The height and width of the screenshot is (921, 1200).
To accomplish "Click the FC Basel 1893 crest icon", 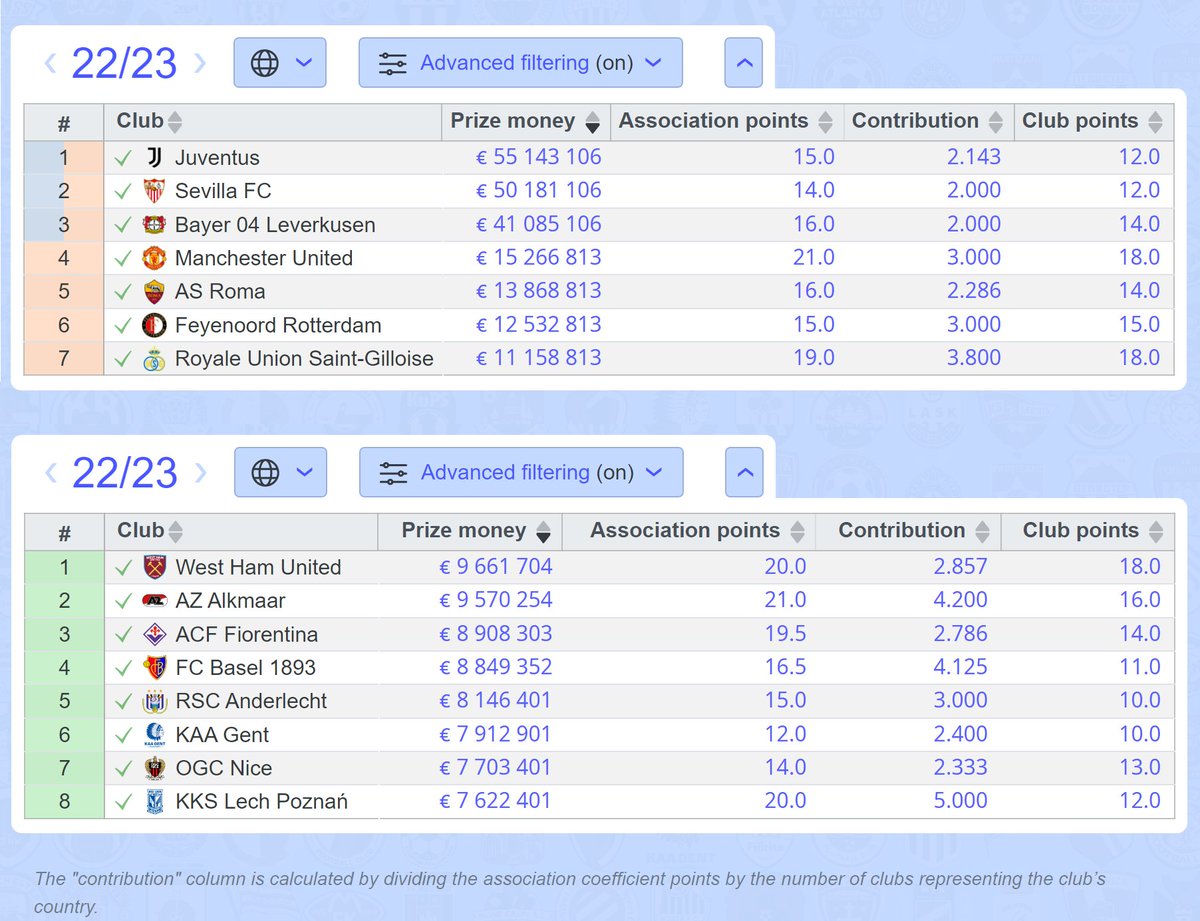I will point(154,668).
